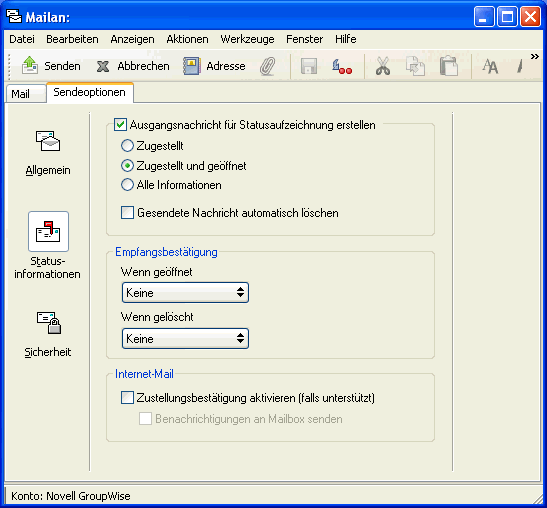Screen dimensions: 547x508
Task: Select the Statusinformationen mailbox icon
Action: (48, 231)
